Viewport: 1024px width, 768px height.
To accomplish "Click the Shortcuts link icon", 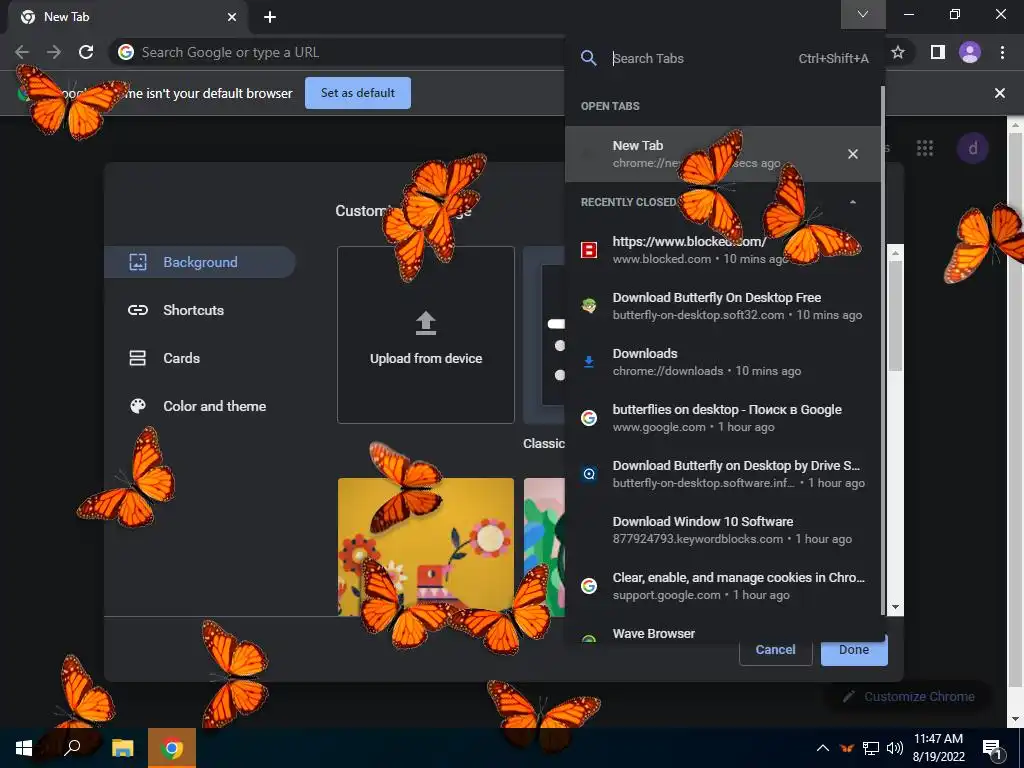I will coord(138,310).
